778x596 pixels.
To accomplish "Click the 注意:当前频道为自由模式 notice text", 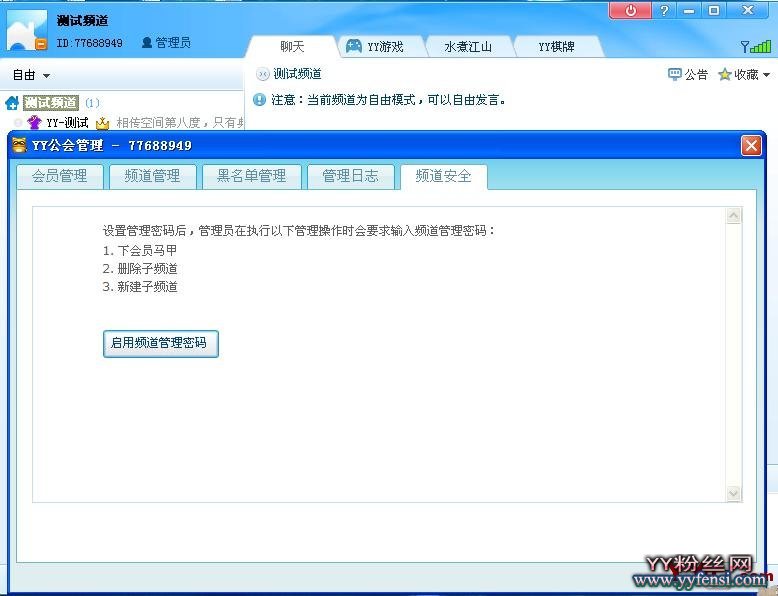I will [x=388, y=100].
